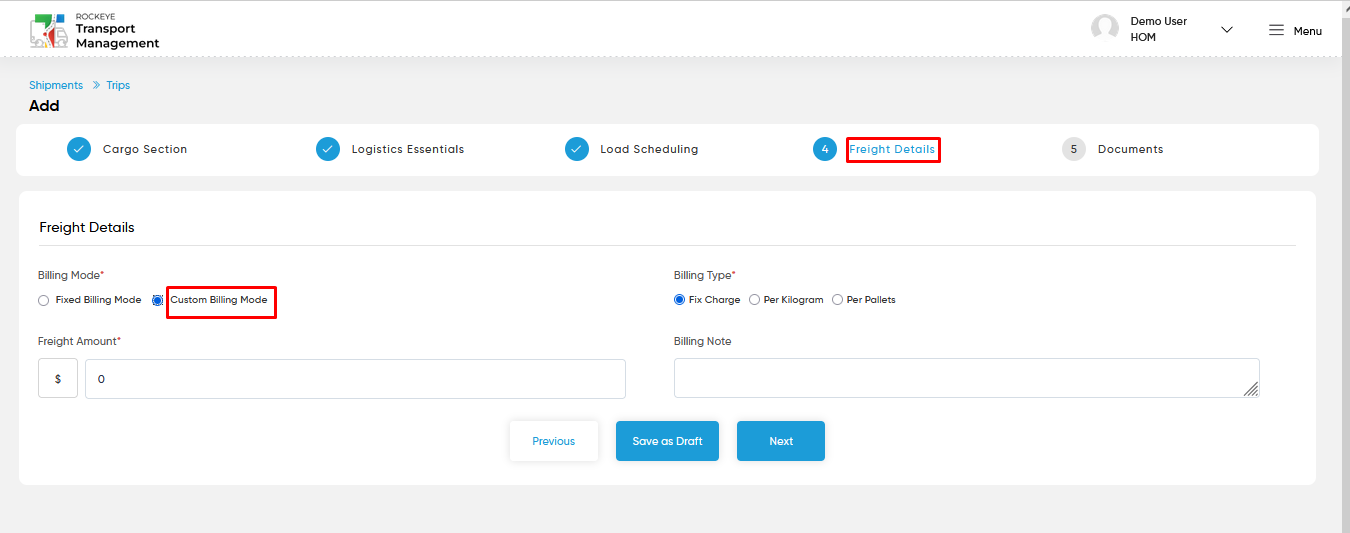Select the Custom Billing Mode radio button

pos(157,300)
